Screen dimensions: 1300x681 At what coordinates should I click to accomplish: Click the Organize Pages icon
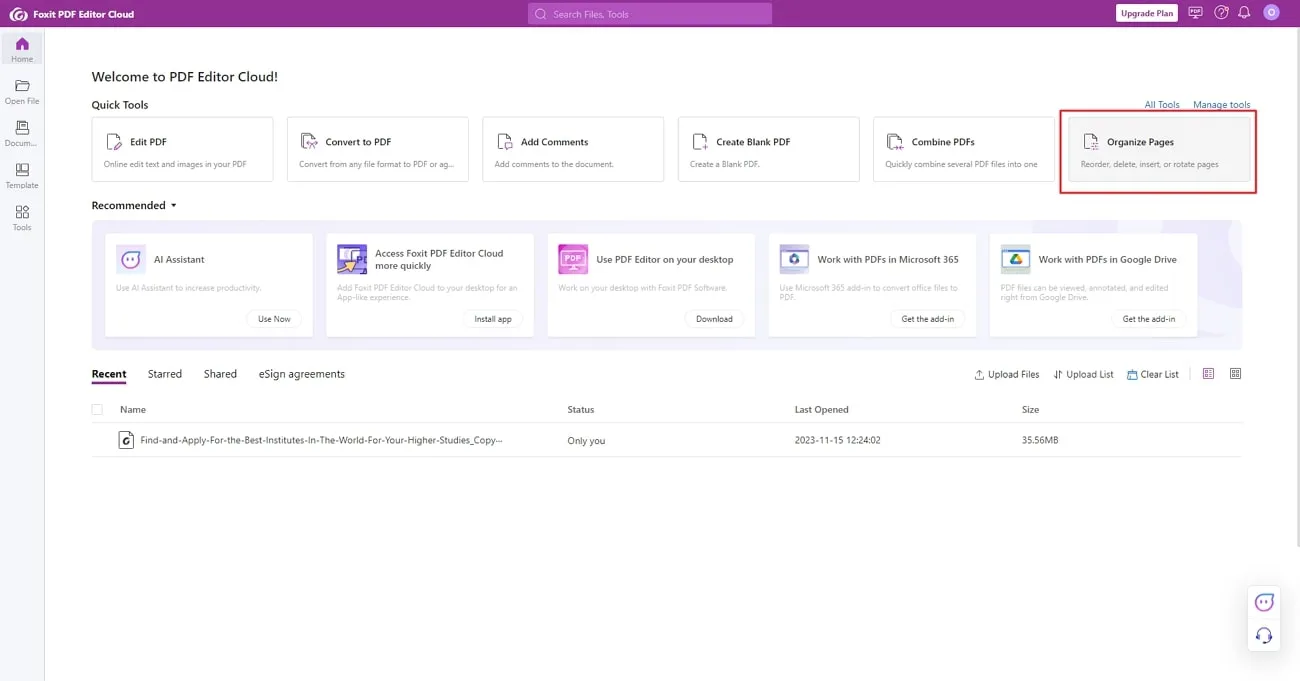(1092, 143)
